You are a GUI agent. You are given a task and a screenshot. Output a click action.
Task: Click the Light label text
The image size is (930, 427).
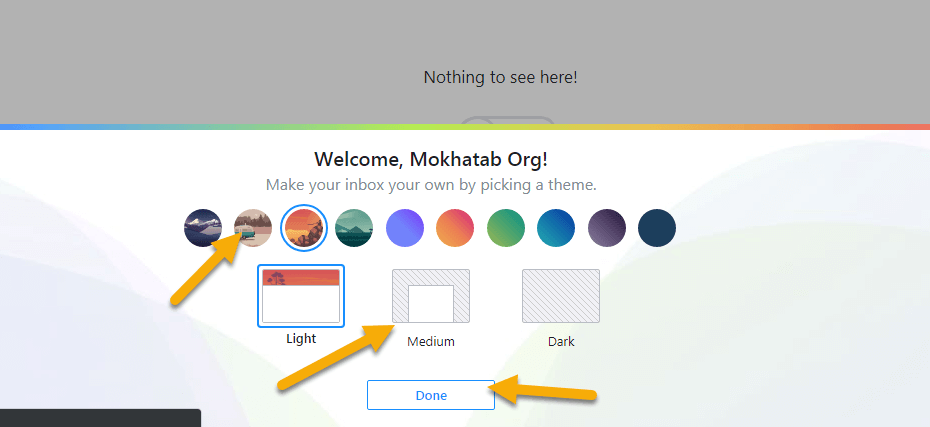click(301, 339)
